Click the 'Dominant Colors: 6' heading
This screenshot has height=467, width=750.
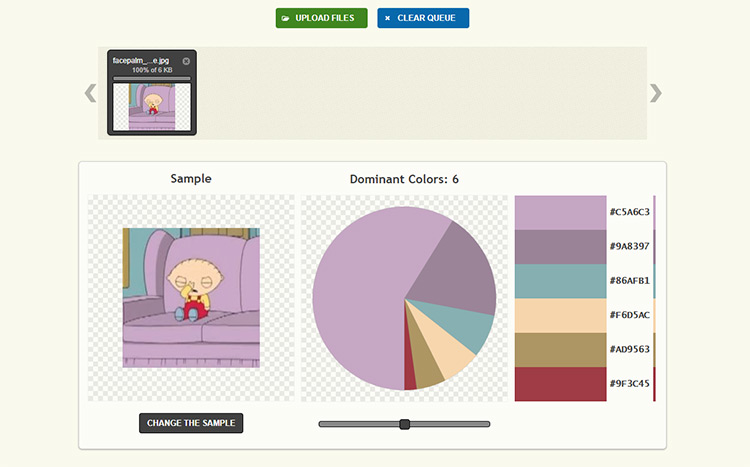click(x=404, y=179)
